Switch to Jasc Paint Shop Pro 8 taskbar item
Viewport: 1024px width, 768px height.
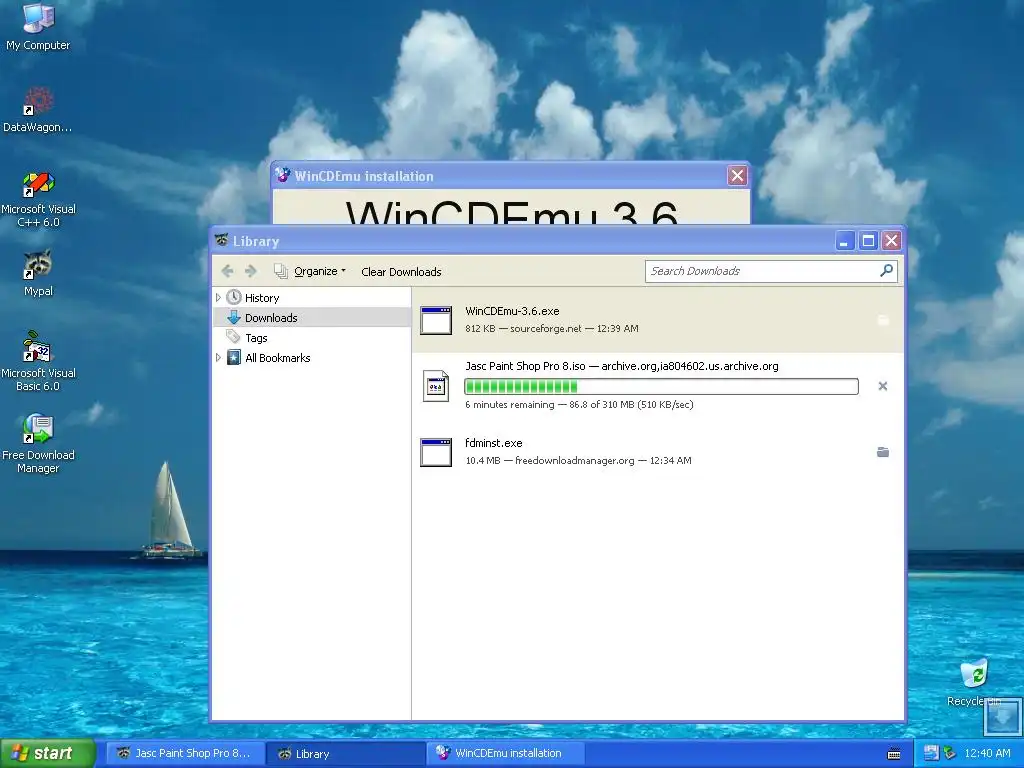point(185,753)
